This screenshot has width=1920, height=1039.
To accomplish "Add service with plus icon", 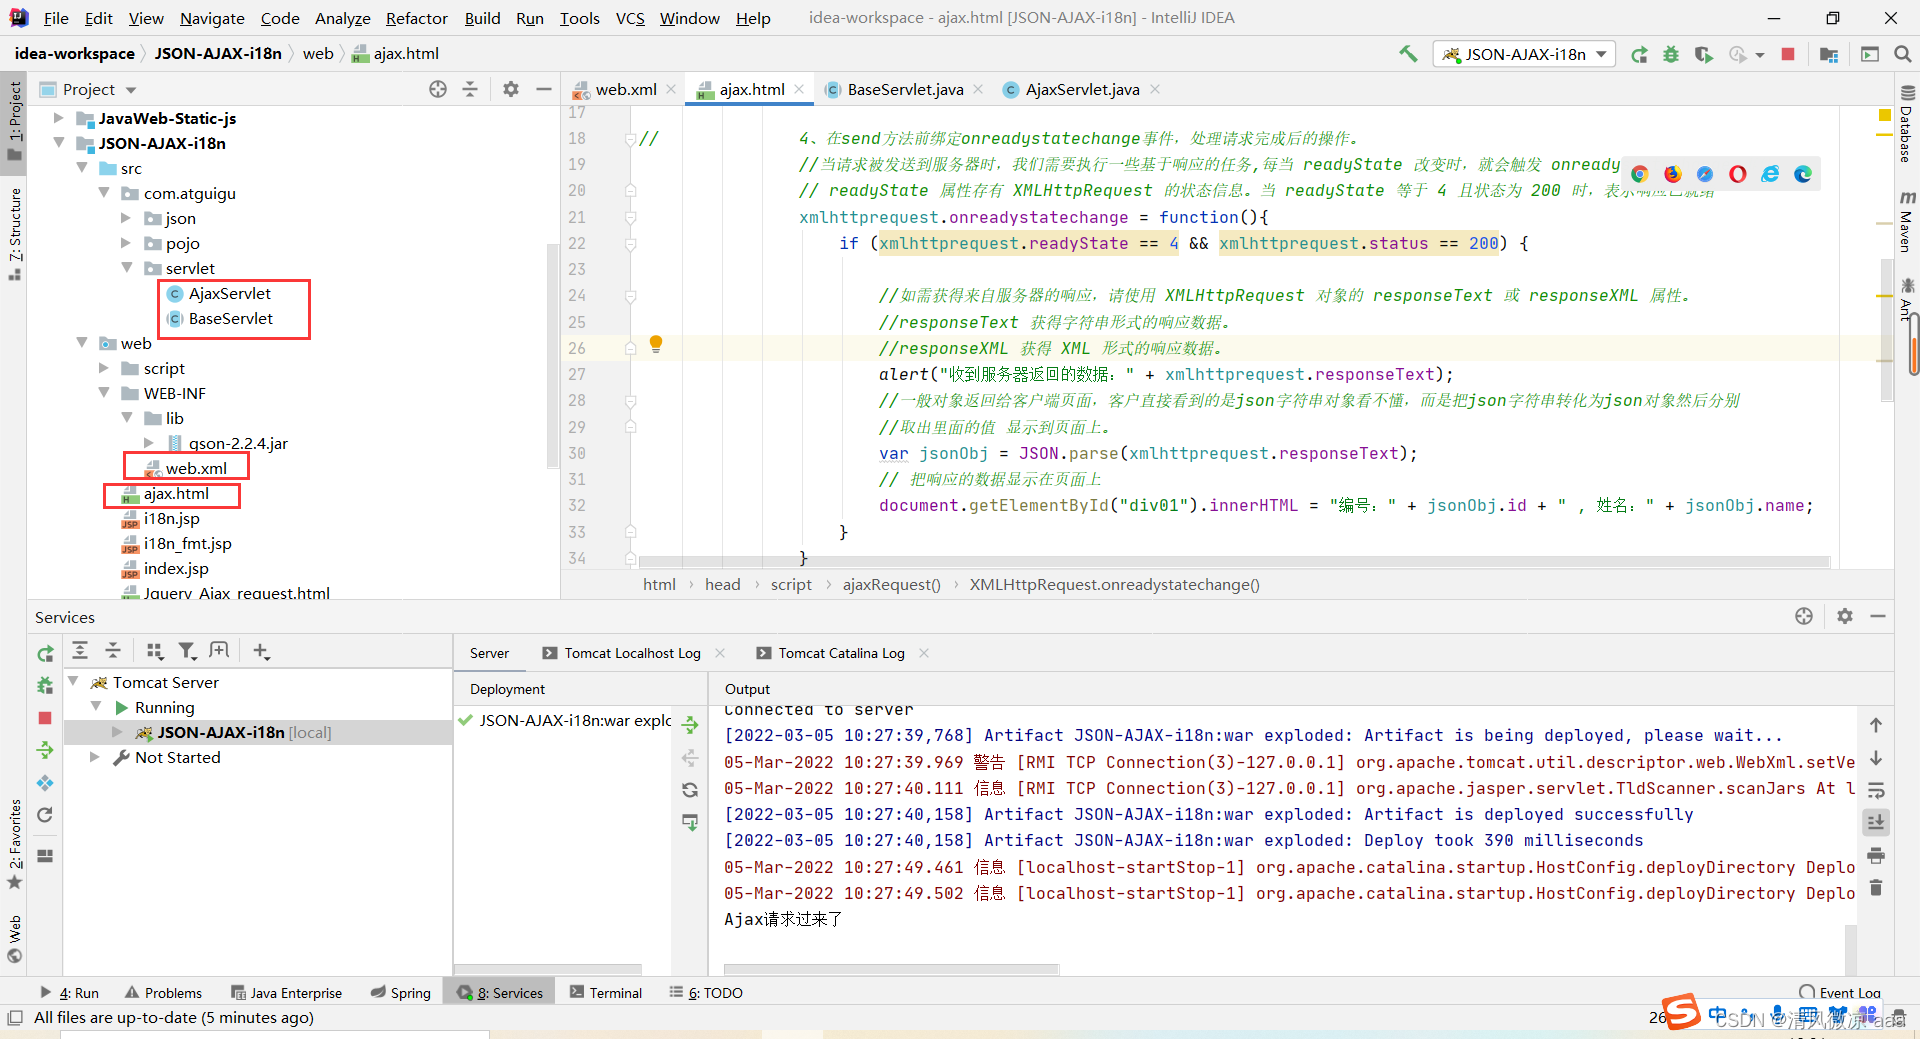I will (261, 651).
